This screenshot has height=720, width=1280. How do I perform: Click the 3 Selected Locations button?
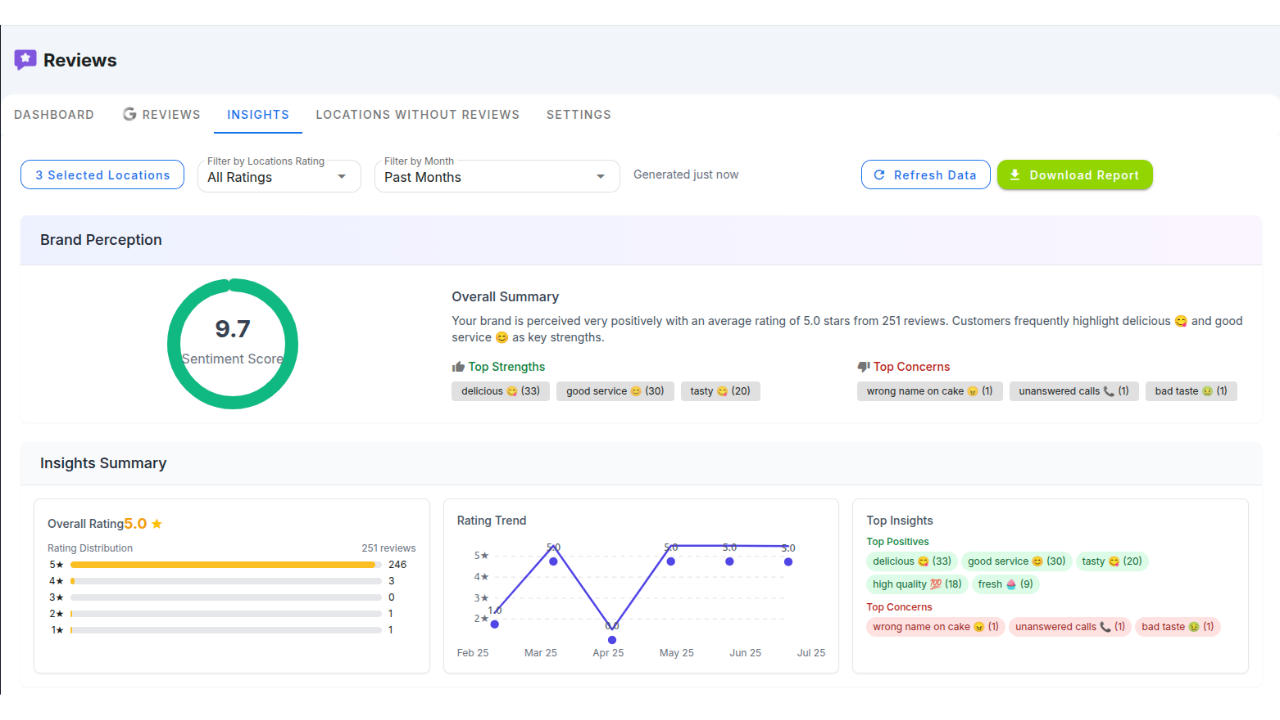tap(101, 174)
